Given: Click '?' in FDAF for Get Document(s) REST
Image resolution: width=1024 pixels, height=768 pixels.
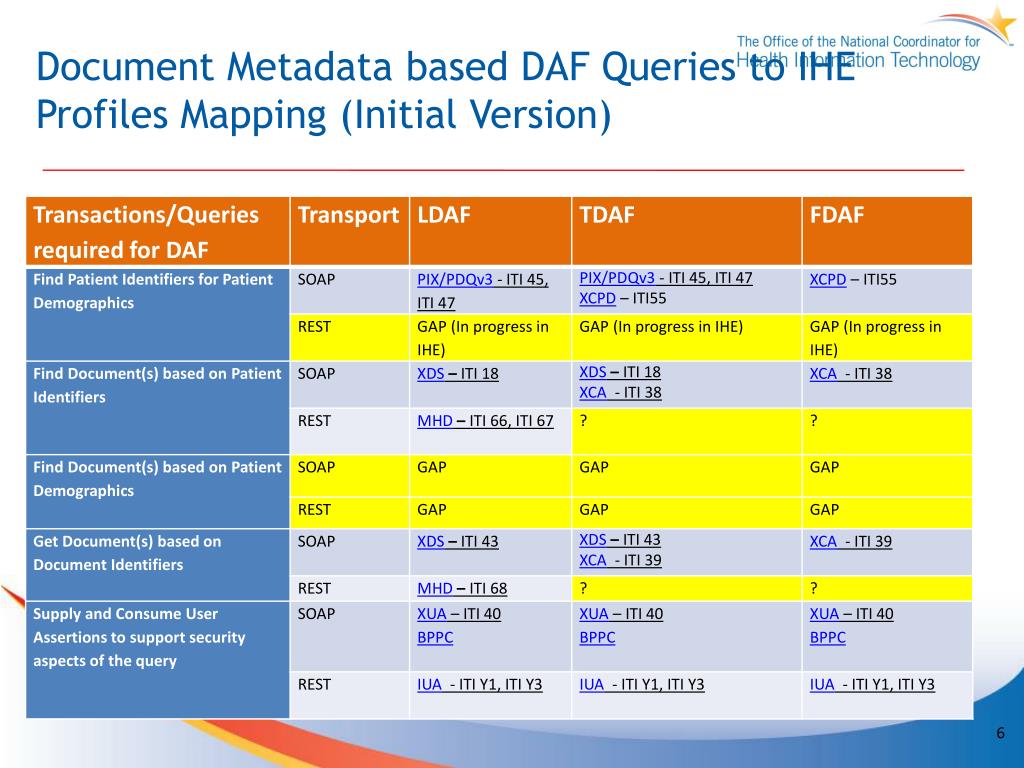Looking at the screenshot, I should pos(814,588).
